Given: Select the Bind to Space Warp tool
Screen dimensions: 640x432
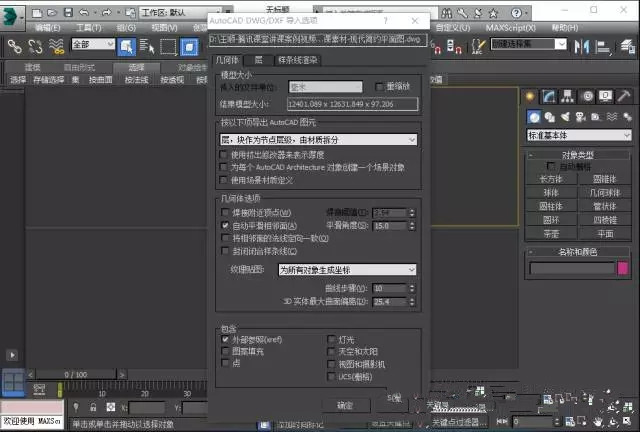Looking at the screenshot, I should [57, 47].
